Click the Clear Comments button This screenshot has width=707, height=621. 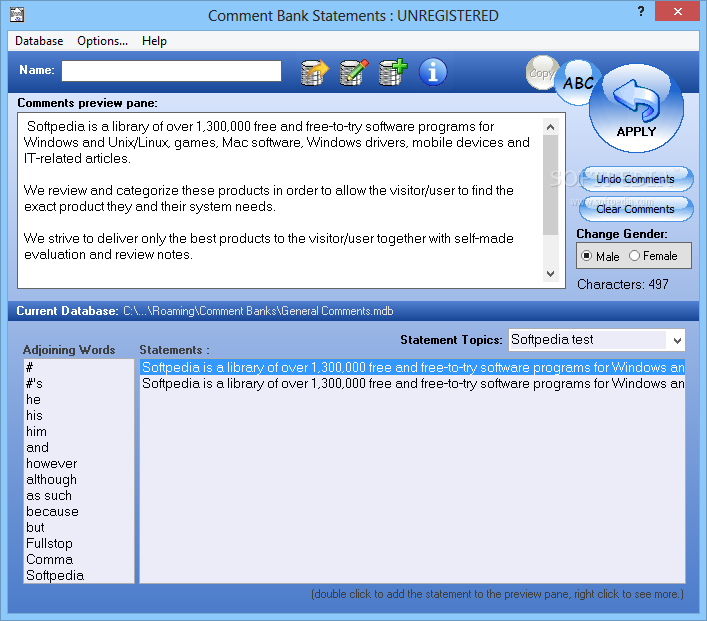pyautogui.click(x=636, y=209)
